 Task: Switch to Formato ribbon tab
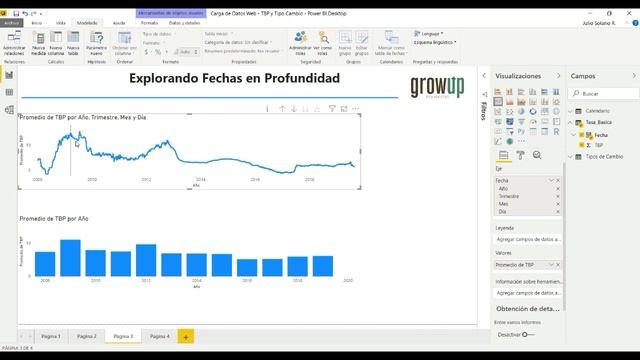pos(149,23)
